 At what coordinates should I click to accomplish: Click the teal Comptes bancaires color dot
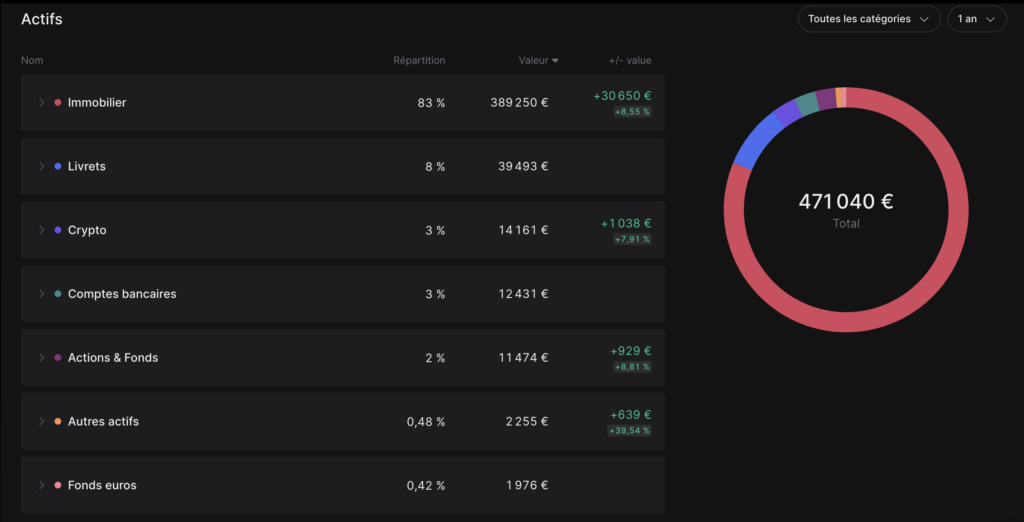pyautogui.click(x=57, y=294)
